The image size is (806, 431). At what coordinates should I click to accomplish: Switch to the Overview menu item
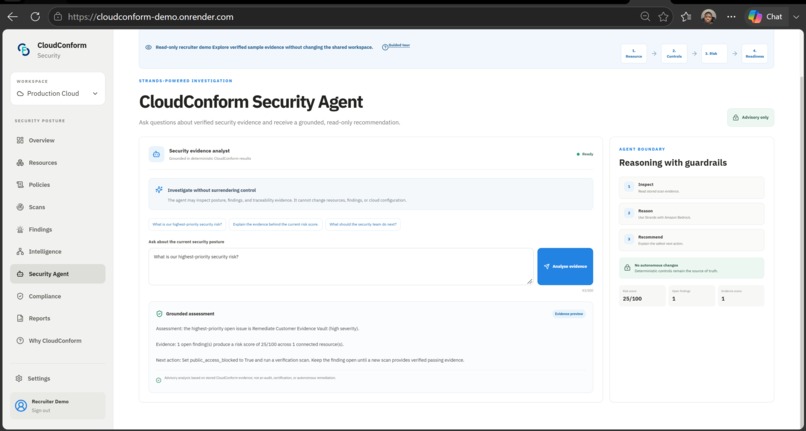click(58, 140)
